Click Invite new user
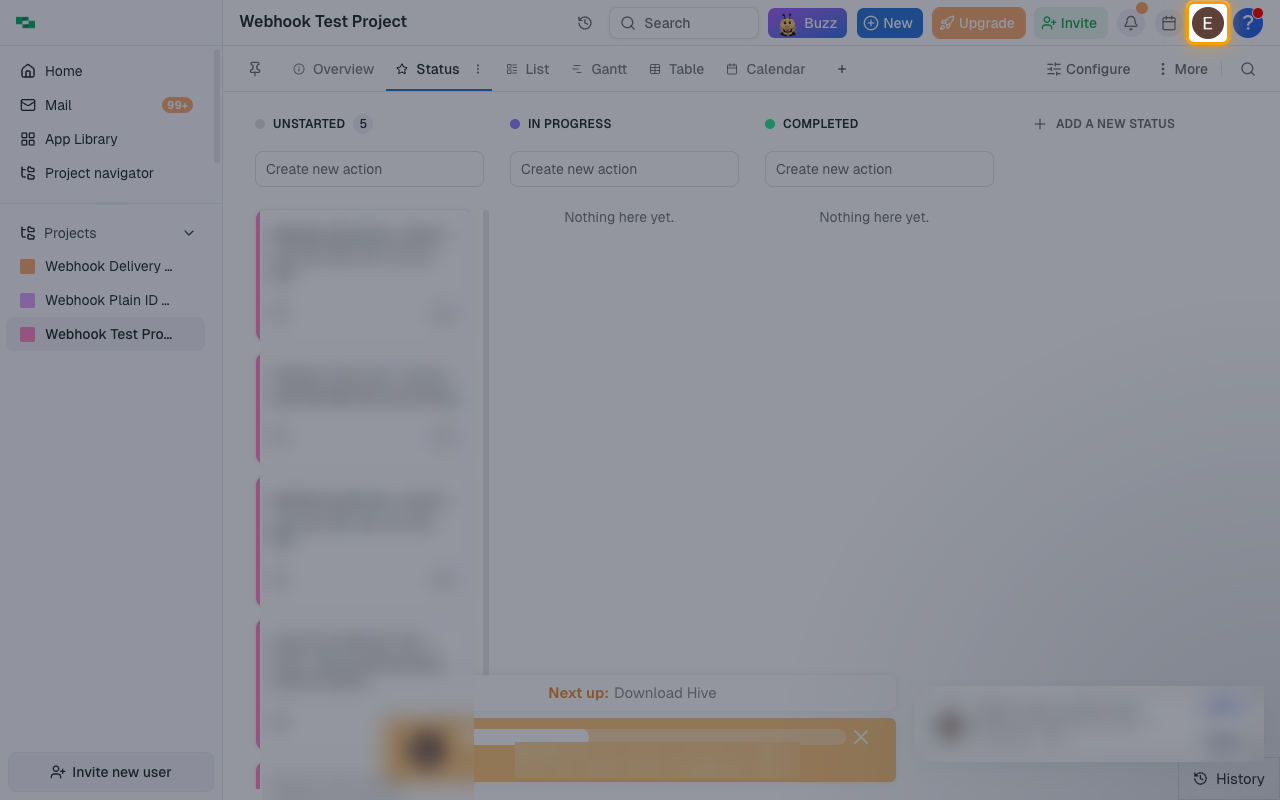Screen dimensions: 1280x800 click(111, 772)
